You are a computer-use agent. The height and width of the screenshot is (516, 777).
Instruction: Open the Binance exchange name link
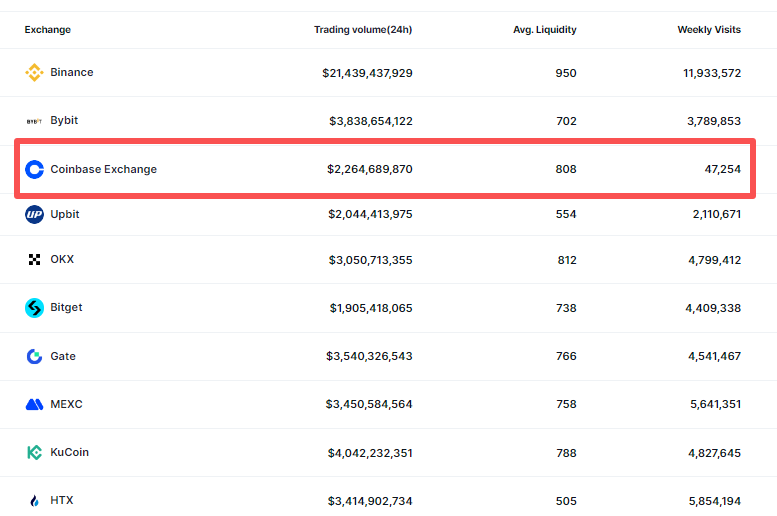click(72, 73)
